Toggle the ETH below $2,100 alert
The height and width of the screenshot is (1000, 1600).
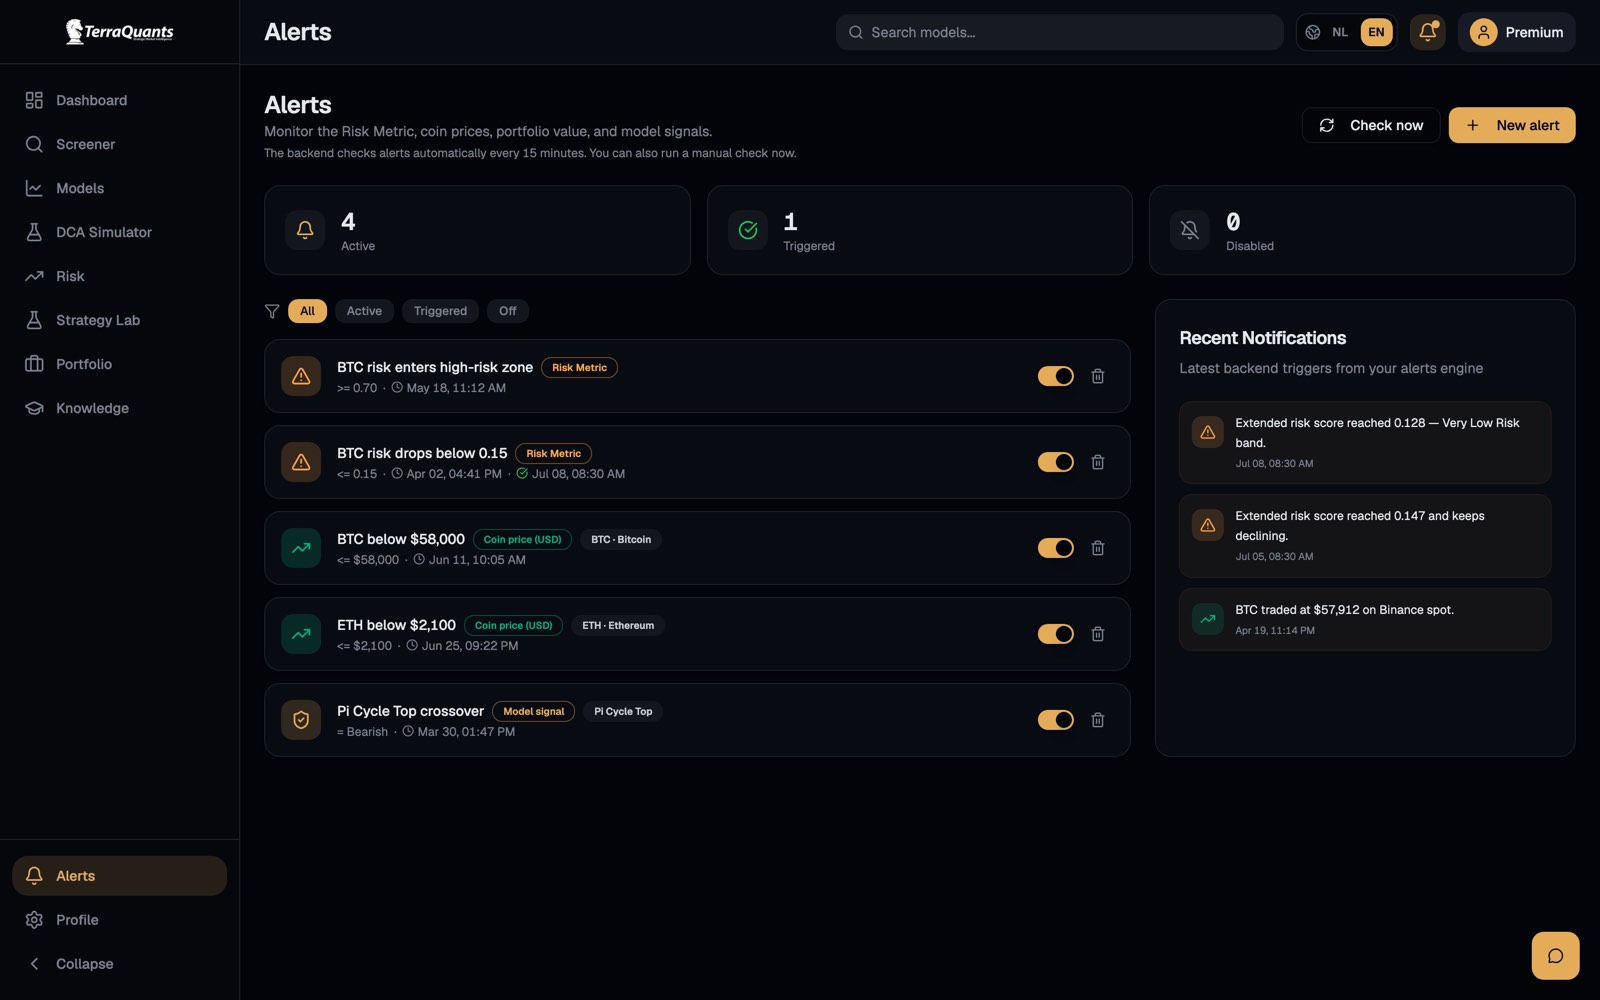point(1055,634)
